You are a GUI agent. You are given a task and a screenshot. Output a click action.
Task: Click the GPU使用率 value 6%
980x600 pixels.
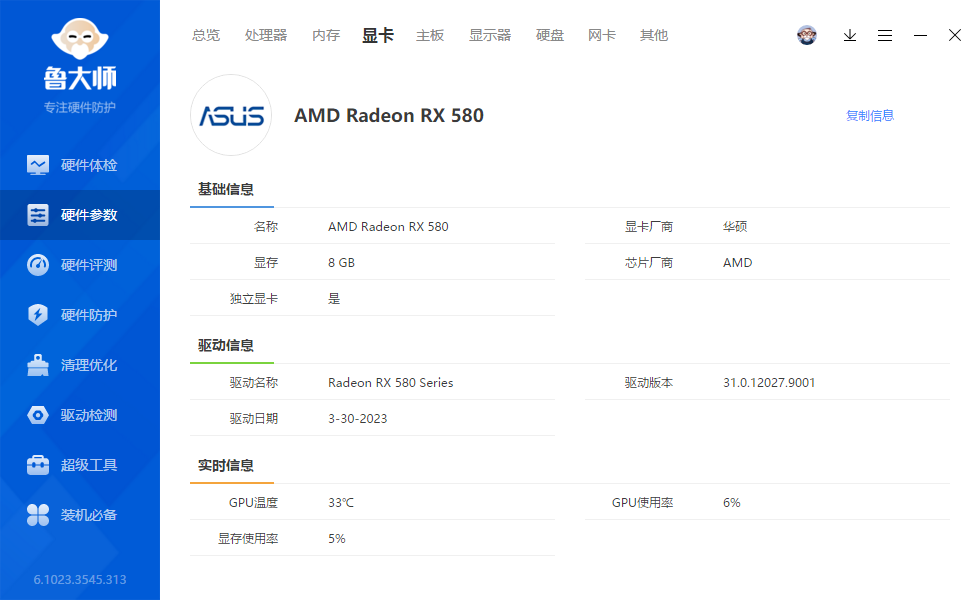click(x=732, y=503)
